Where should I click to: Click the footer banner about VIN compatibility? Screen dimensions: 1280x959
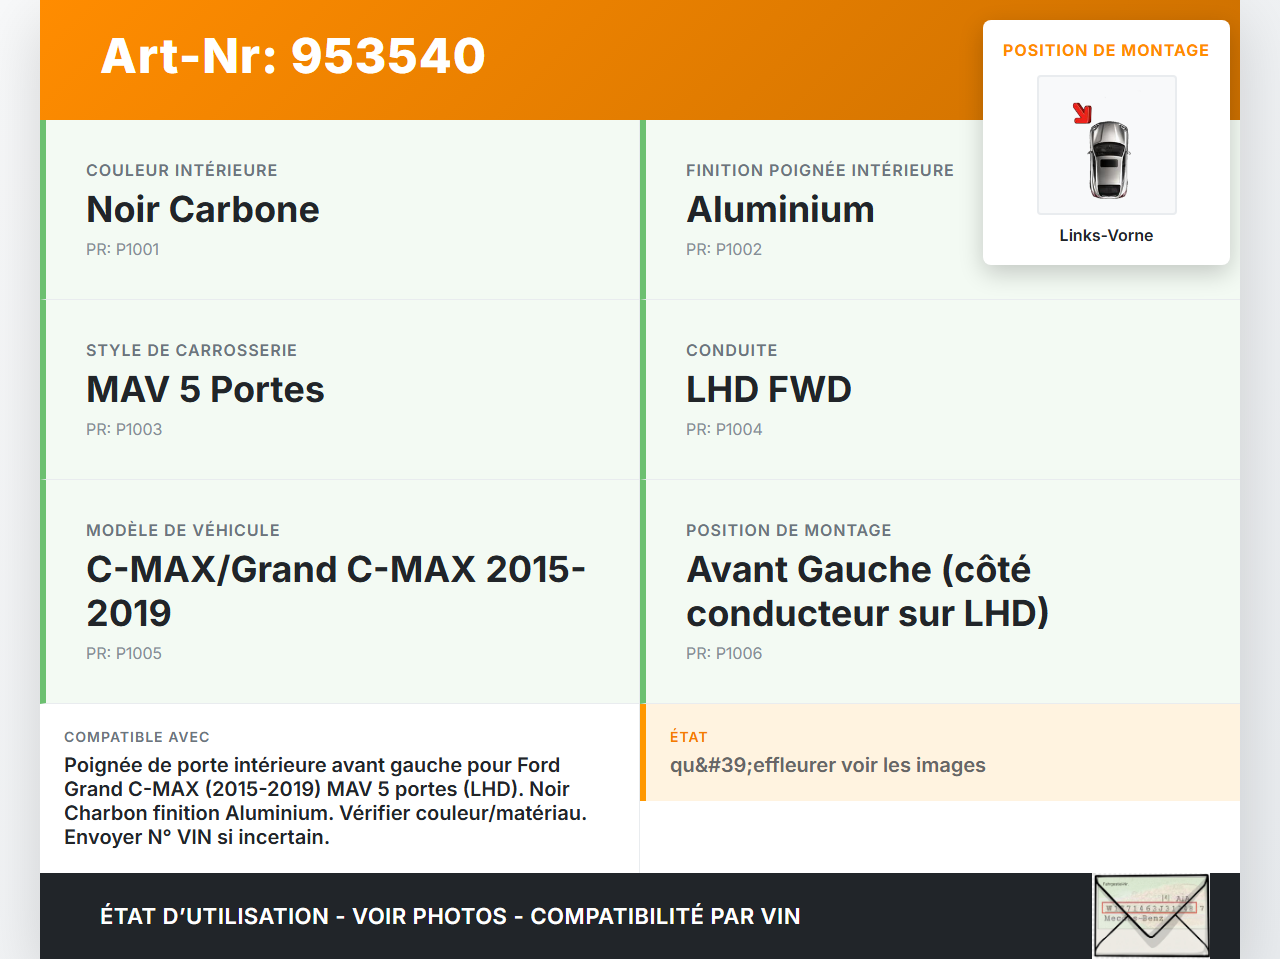click(x=450, y=916)
